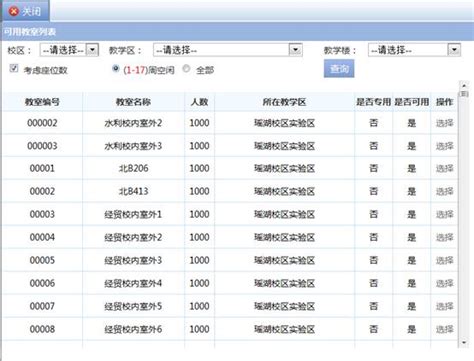Click room number cell 00003

pyautogui.click(x=42, y=214)
